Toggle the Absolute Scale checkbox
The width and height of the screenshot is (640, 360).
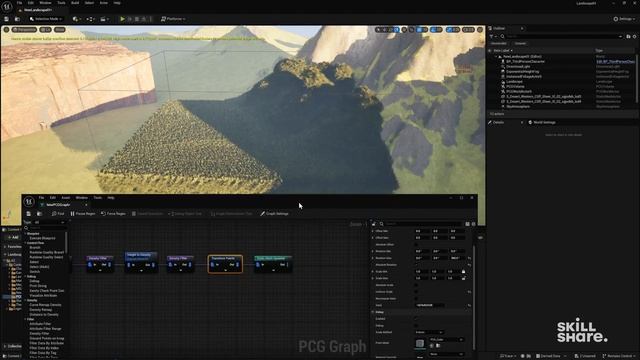click(416, 285)
